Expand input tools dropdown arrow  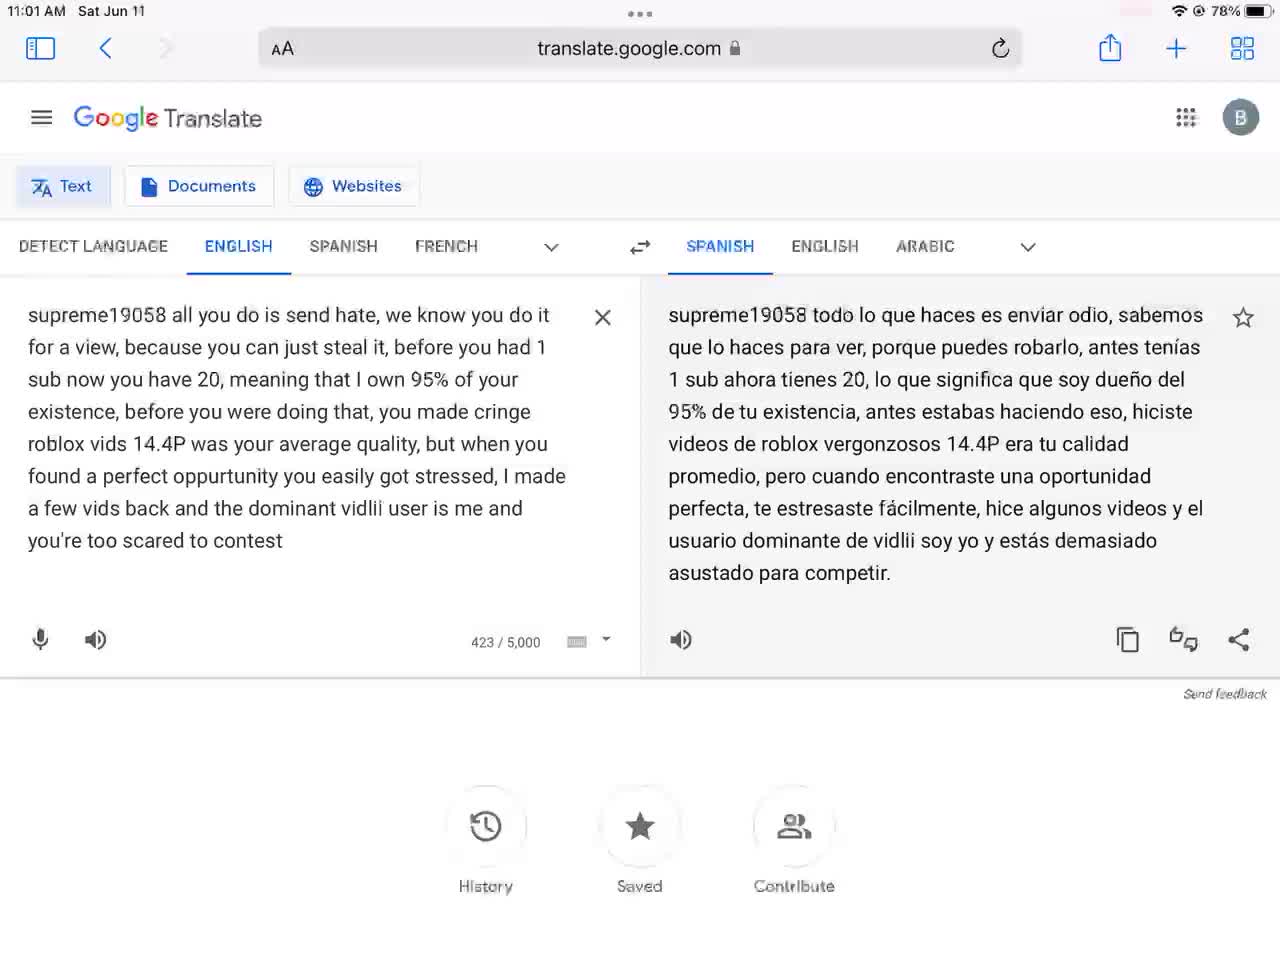[x=606, y=639]
